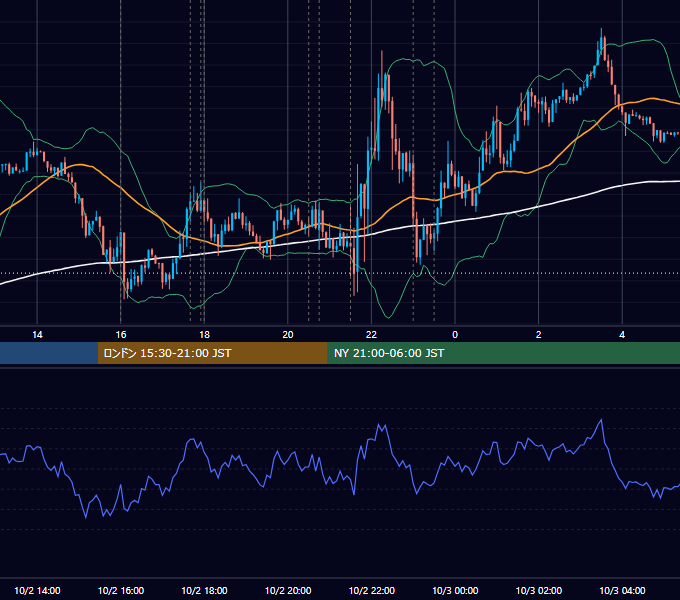Viewport: 680px width, 600px height.
Task: Click the 10/3 02:00 timestamp label
Action: [539, 590]
